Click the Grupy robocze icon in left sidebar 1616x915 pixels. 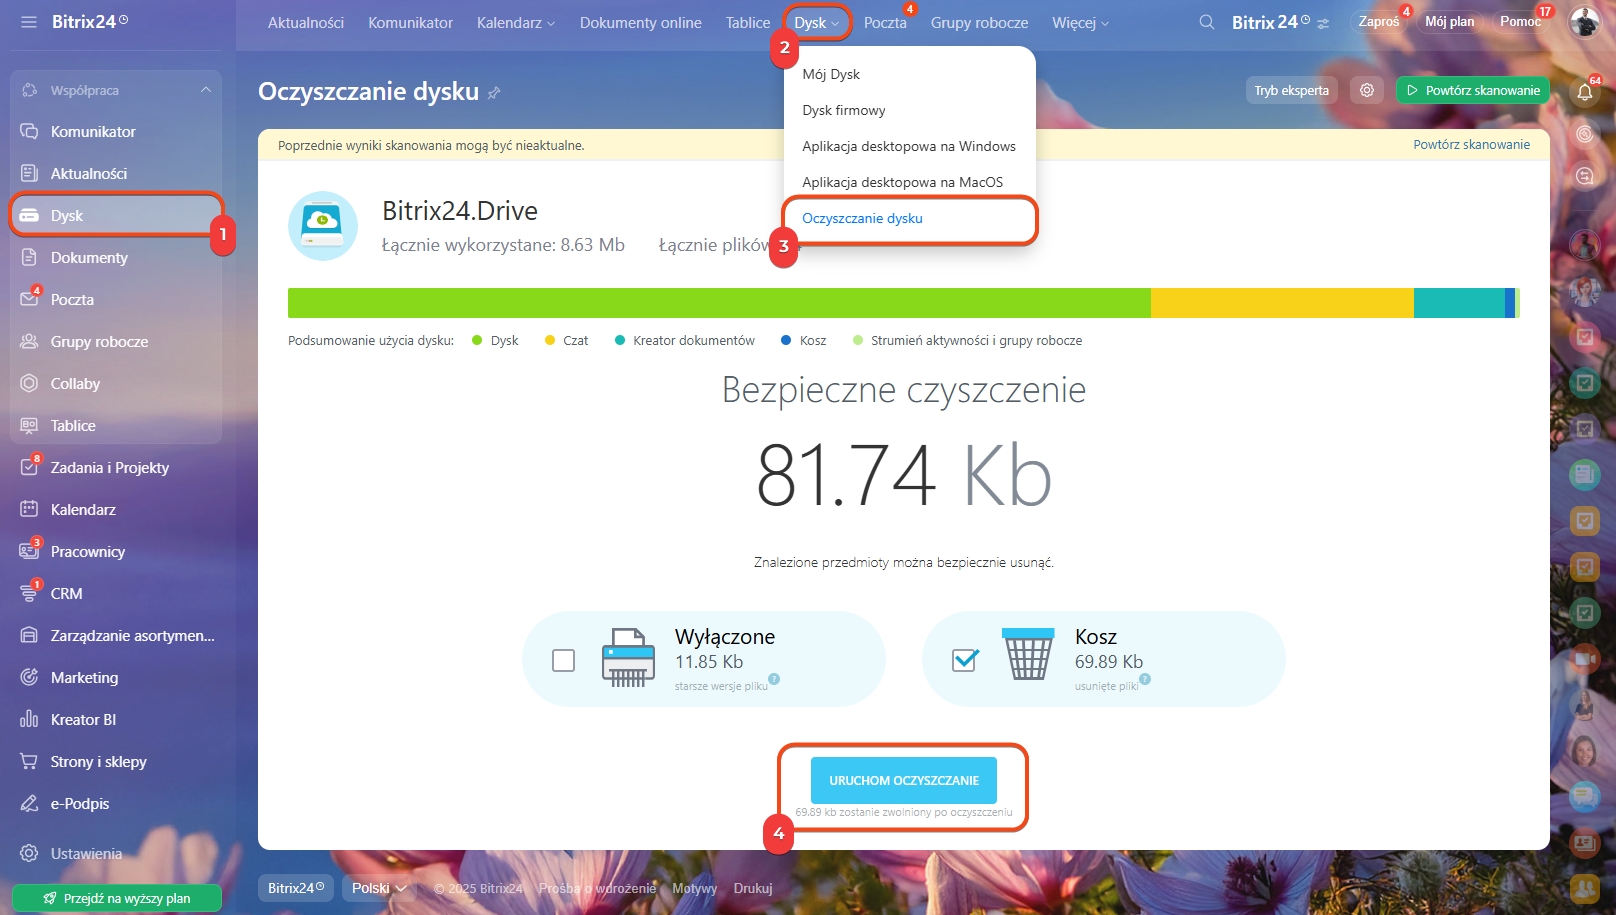(29, 341)
